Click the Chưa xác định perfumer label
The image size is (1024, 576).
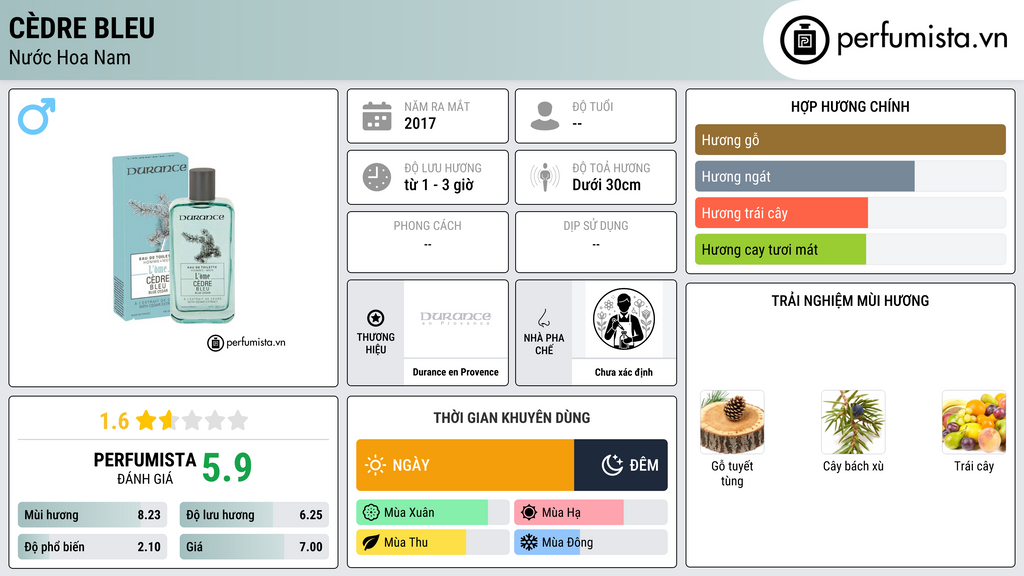[x=624, y=372]
